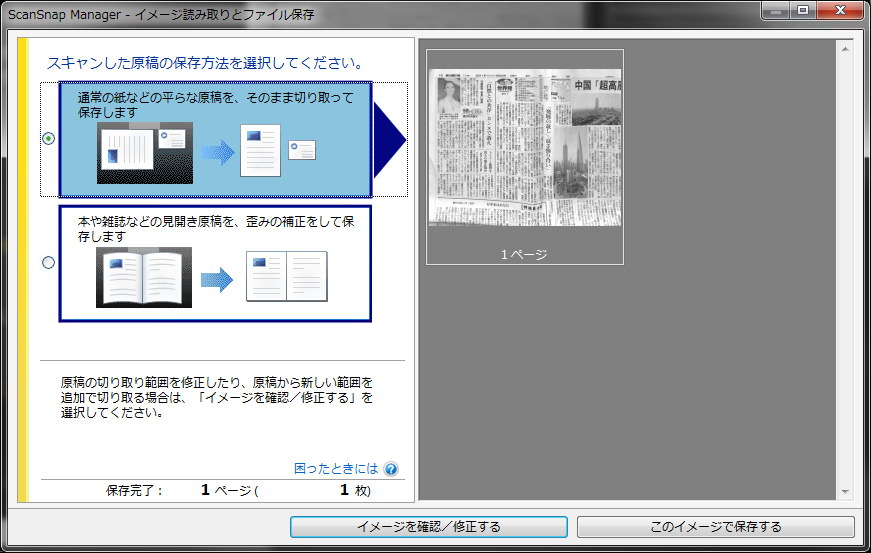The height and width of the screenshot is (553, 871).
Task: Open the 困ったときには help link
Action: [336, 469]
